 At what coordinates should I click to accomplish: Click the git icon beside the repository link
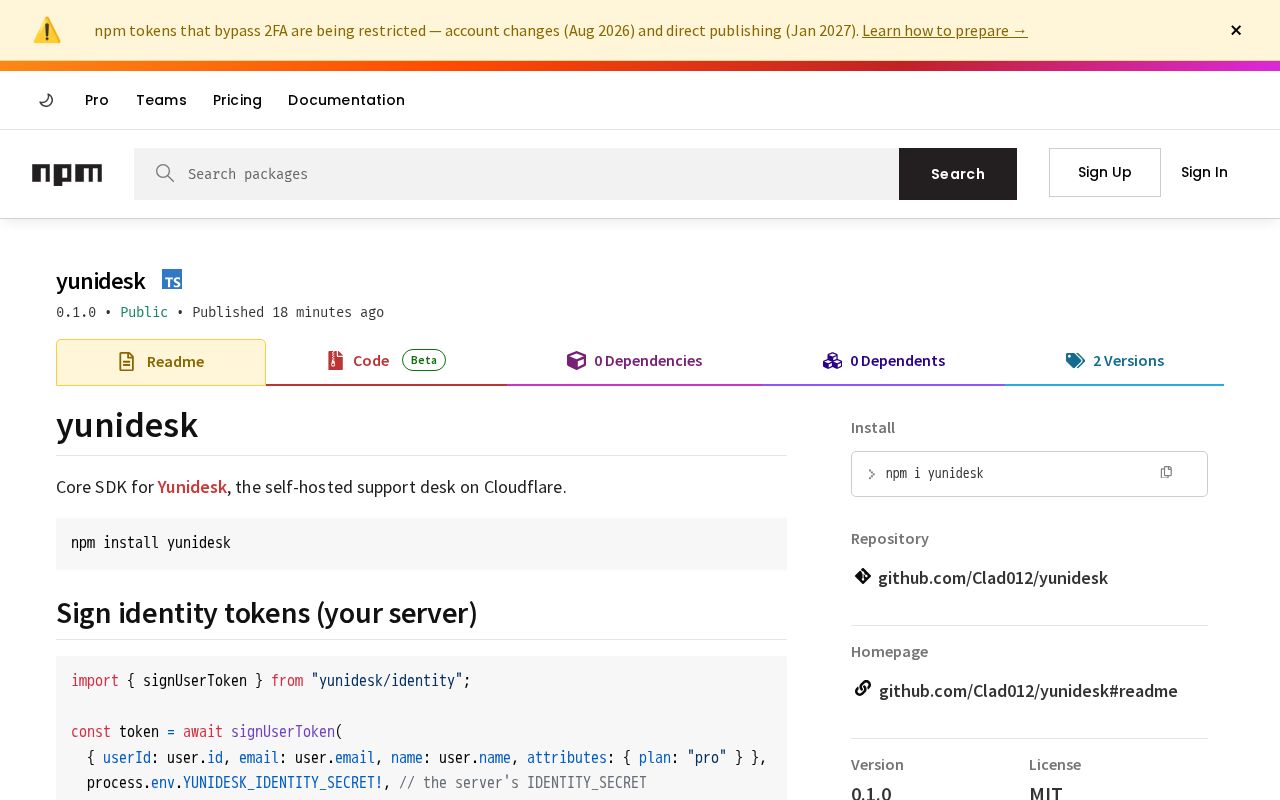863,576
